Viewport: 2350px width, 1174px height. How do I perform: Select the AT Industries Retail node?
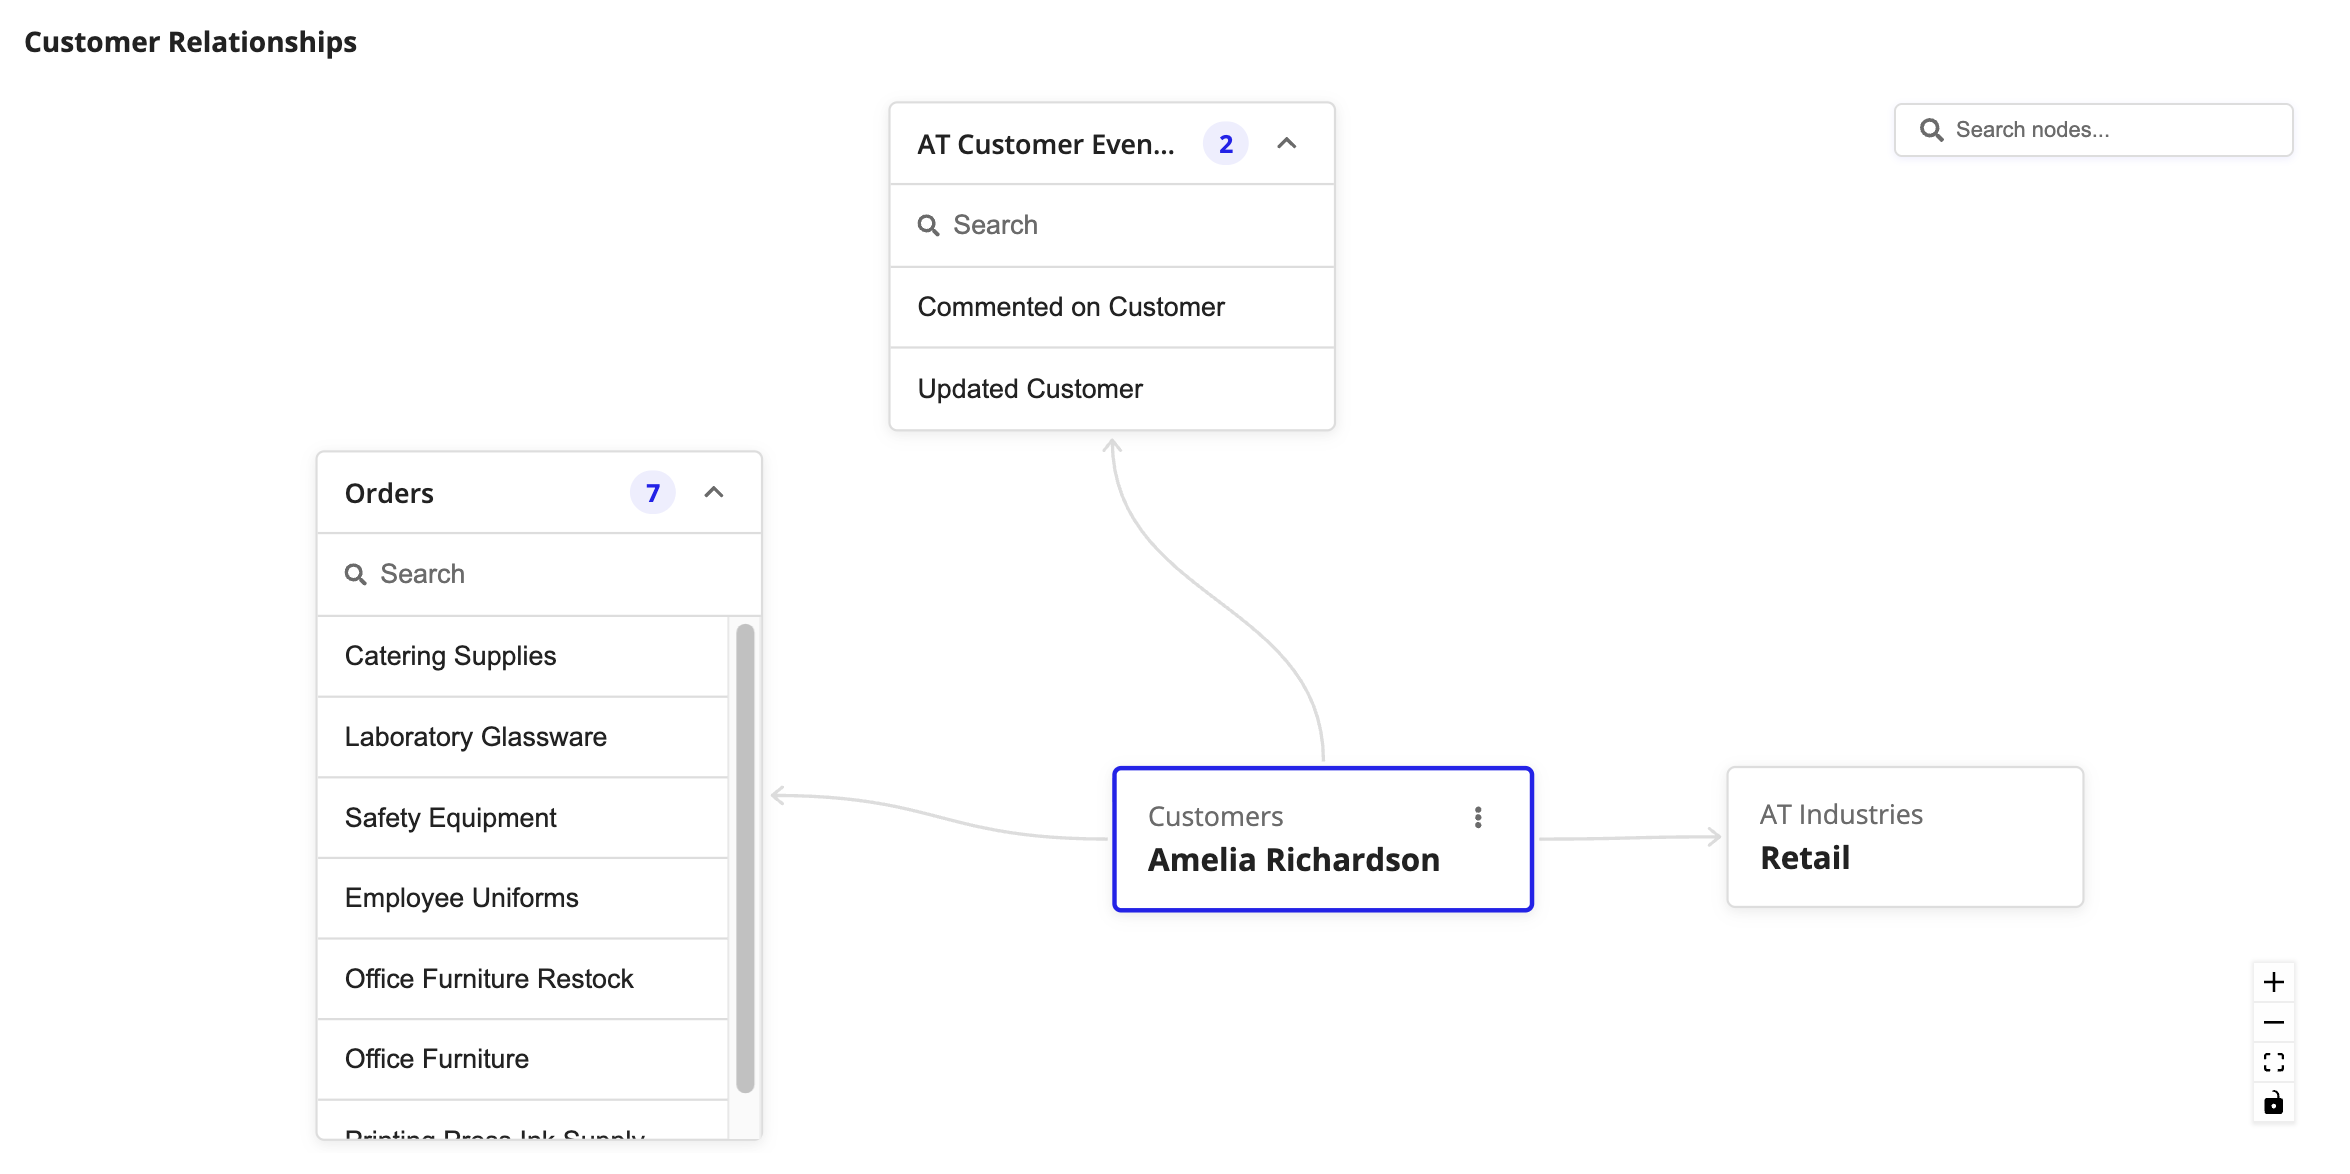click(1905, 837)
